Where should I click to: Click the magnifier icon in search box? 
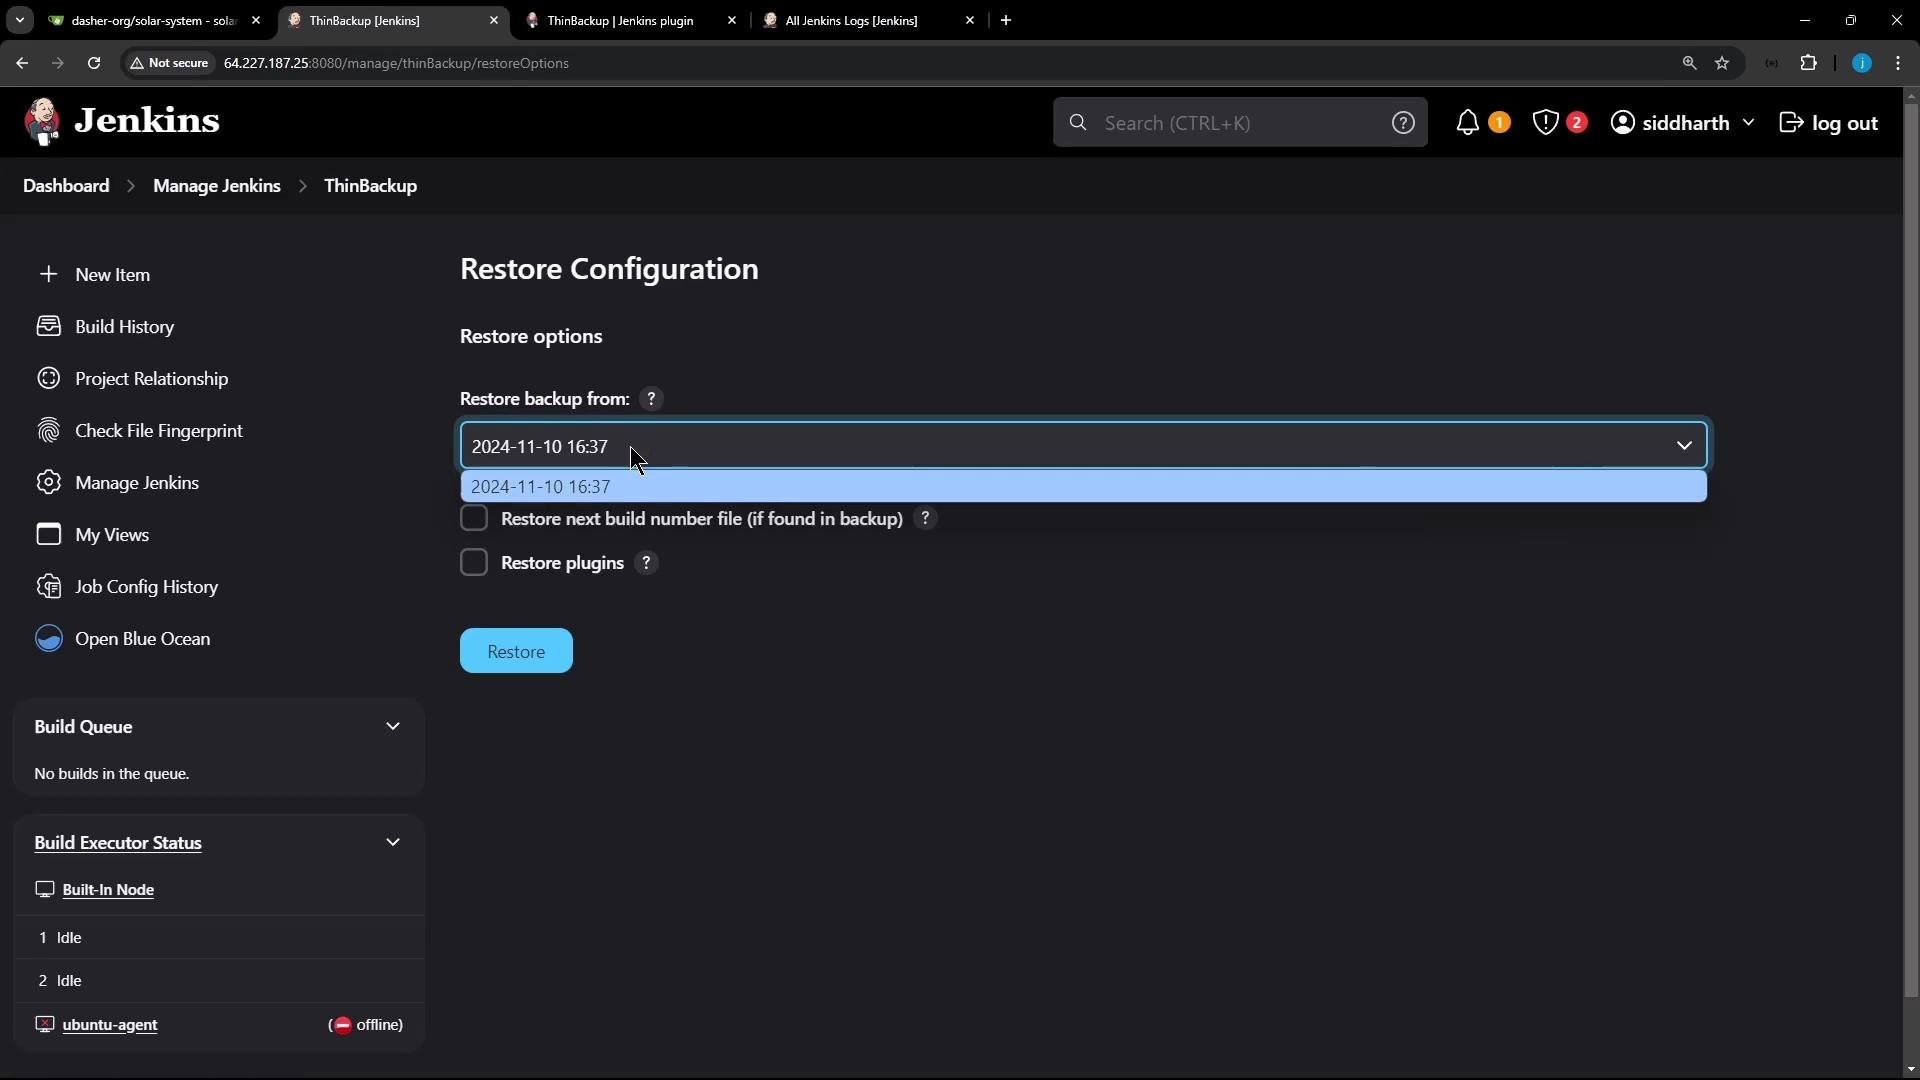coord(1077,122)
